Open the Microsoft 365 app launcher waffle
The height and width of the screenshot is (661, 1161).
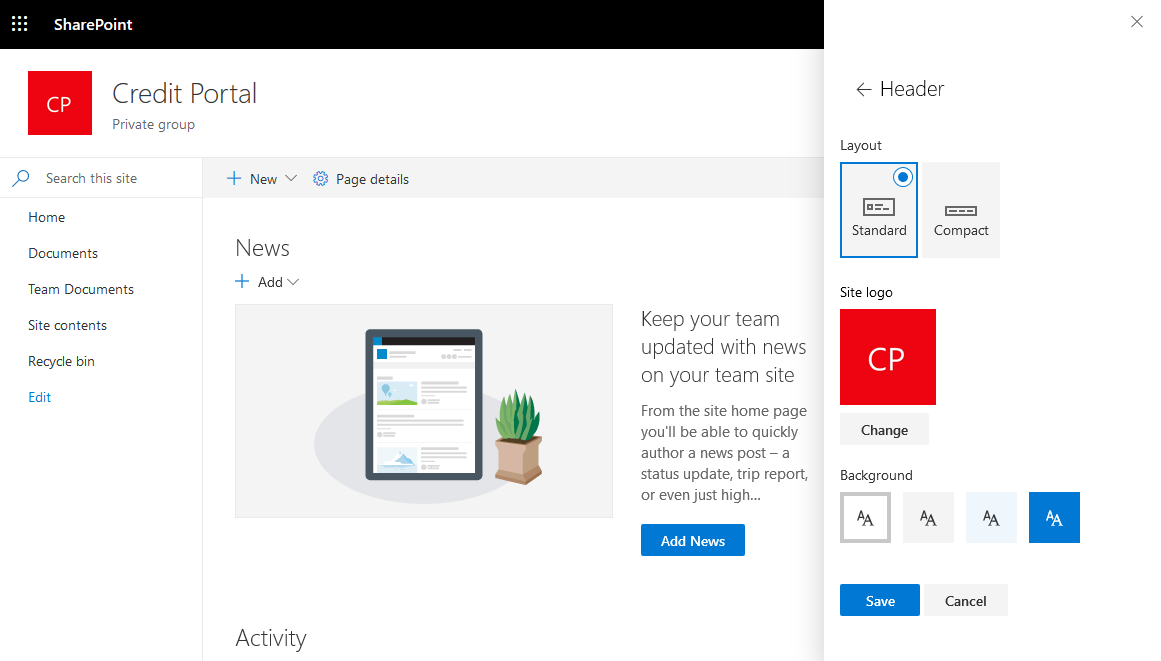click(x=19, y=23)
